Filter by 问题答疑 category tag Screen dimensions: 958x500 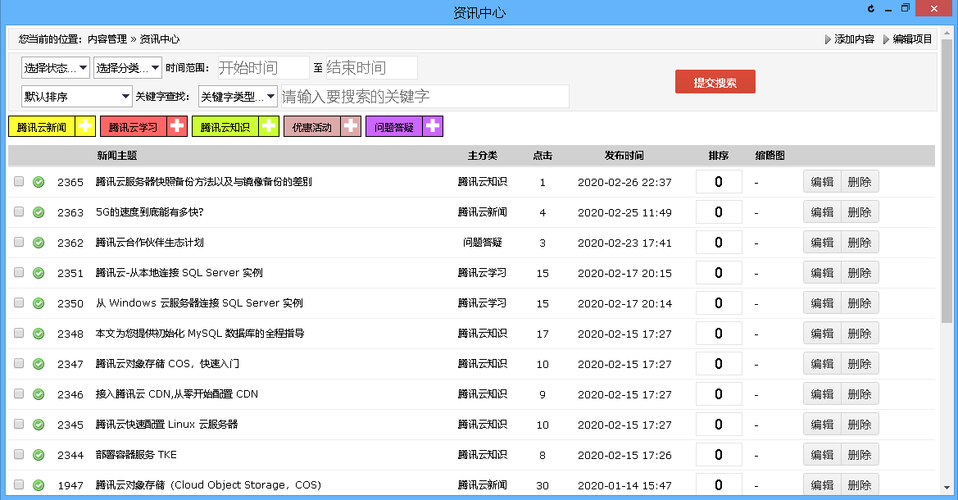tap(394, 127)
